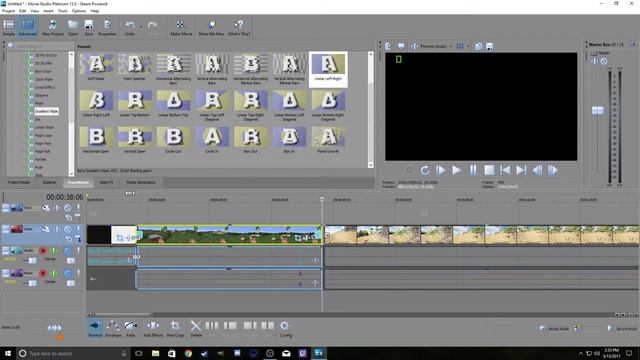The image size is (640, 360).
Task: Switch to the Media Generators tab
Action: click(140, 182)
